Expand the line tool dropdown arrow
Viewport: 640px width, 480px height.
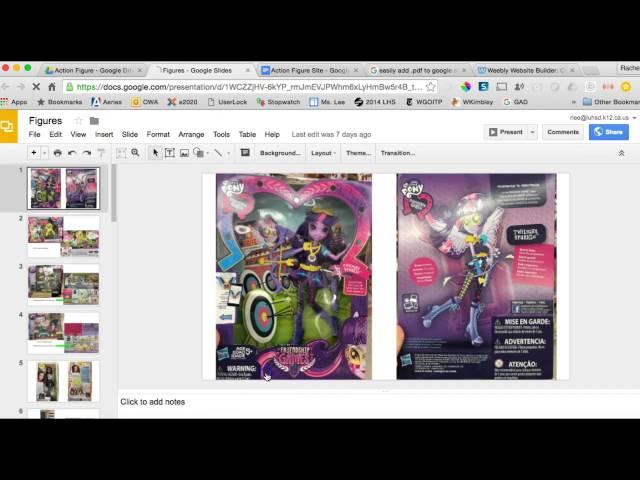click(229, 153)
